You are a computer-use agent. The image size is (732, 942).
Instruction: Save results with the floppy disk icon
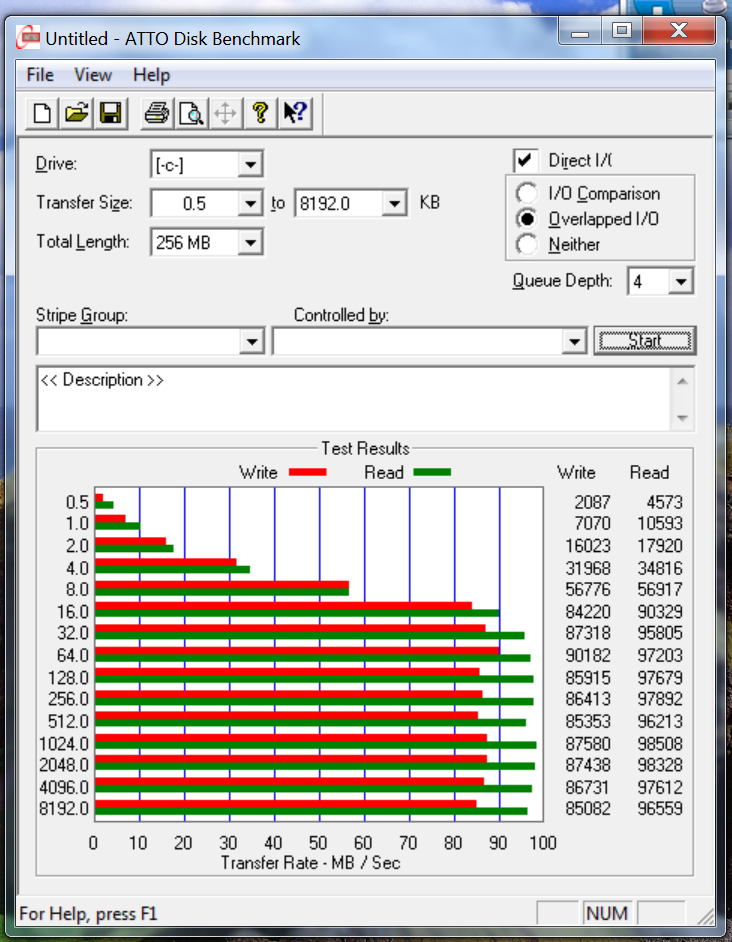[x=111, y=113]
